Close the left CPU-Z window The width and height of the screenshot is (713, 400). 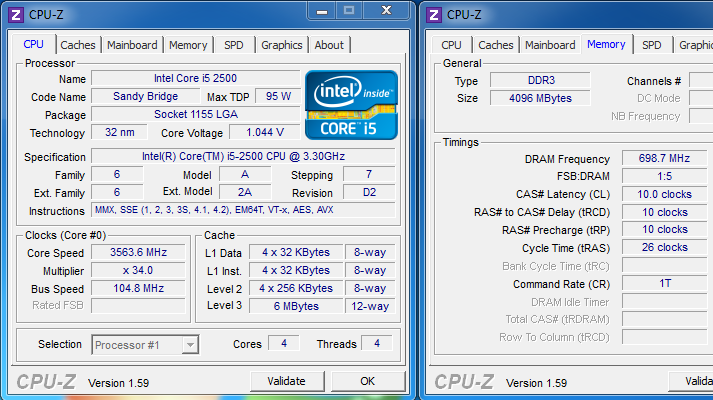[385, 11]
